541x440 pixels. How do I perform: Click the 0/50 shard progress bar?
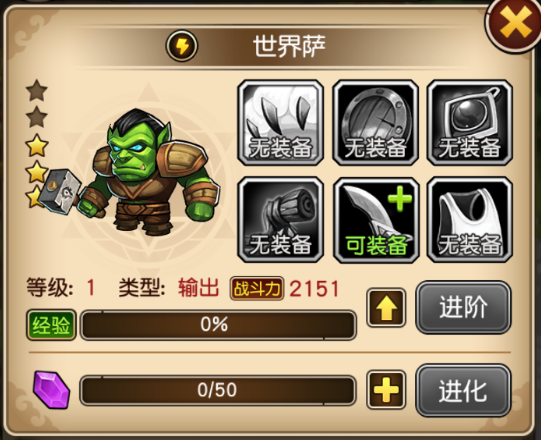[218, 390]
